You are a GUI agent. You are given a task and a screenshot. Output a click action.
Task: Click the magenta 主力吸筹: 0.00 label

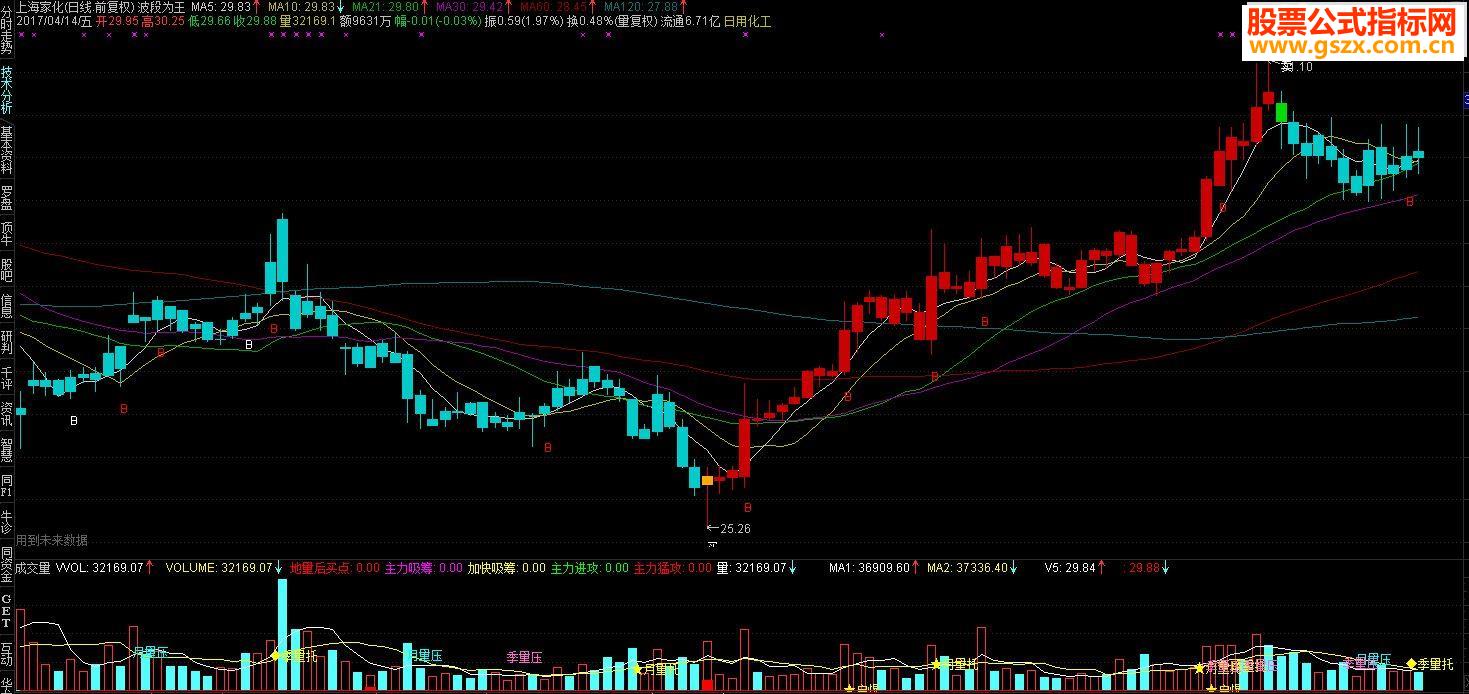[x=424, y=568]
